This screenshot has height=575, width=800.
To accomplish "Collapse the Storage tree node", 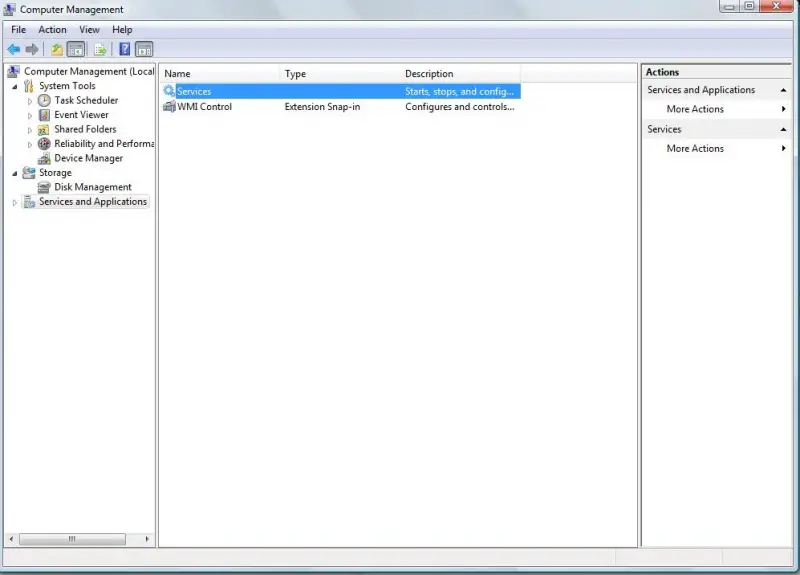I will pos(15,173).
